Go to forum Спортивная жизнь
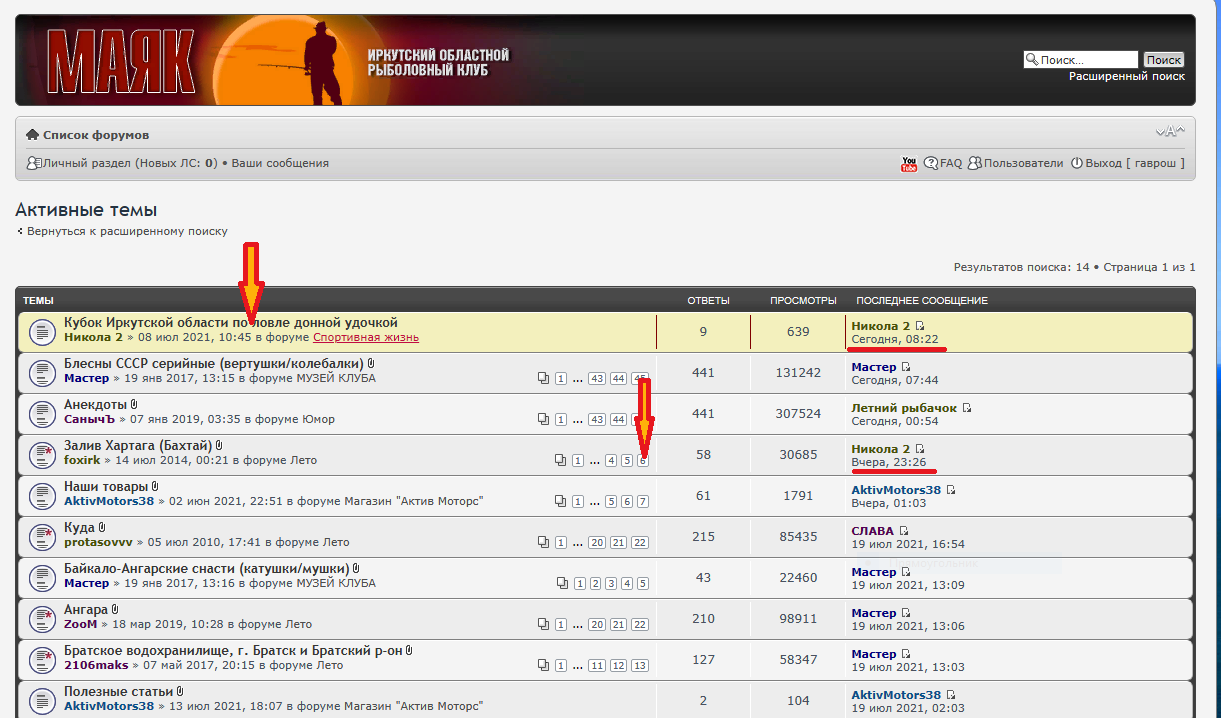 coord(366,337)
